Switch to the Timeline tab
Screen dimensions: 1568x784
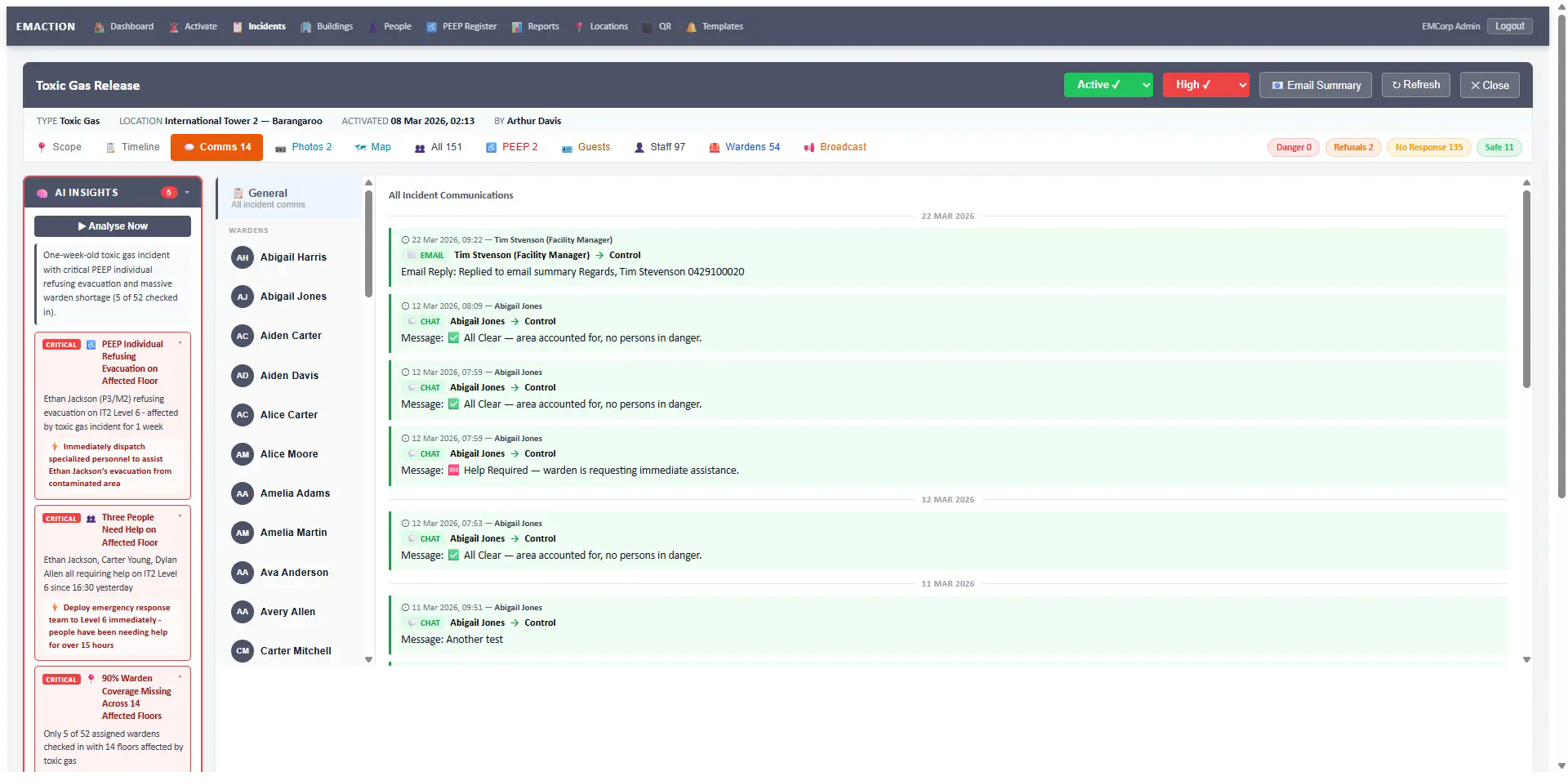[x=132, y=147]
